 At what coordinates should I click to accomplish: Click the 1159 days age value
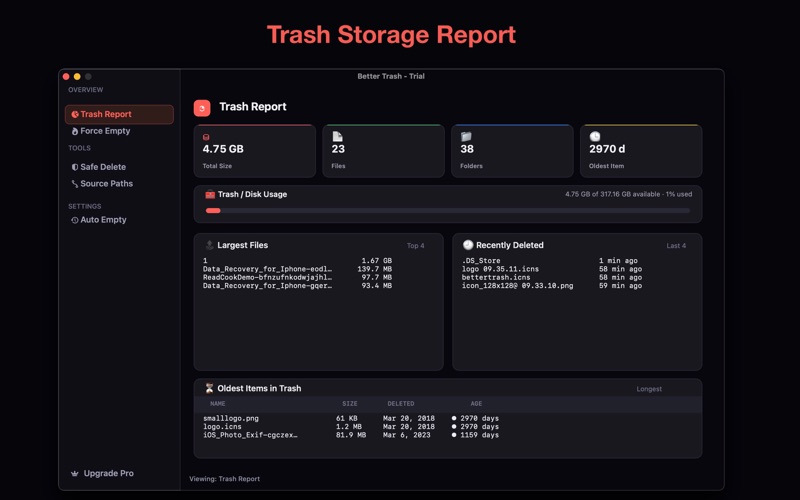(x=480, y=435)
